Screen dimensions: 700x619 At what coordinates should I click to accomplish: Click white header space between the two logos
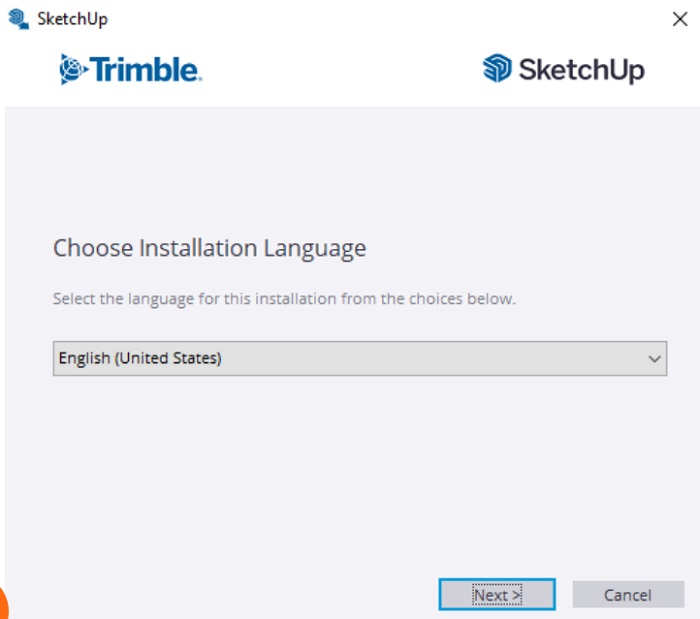340,69
